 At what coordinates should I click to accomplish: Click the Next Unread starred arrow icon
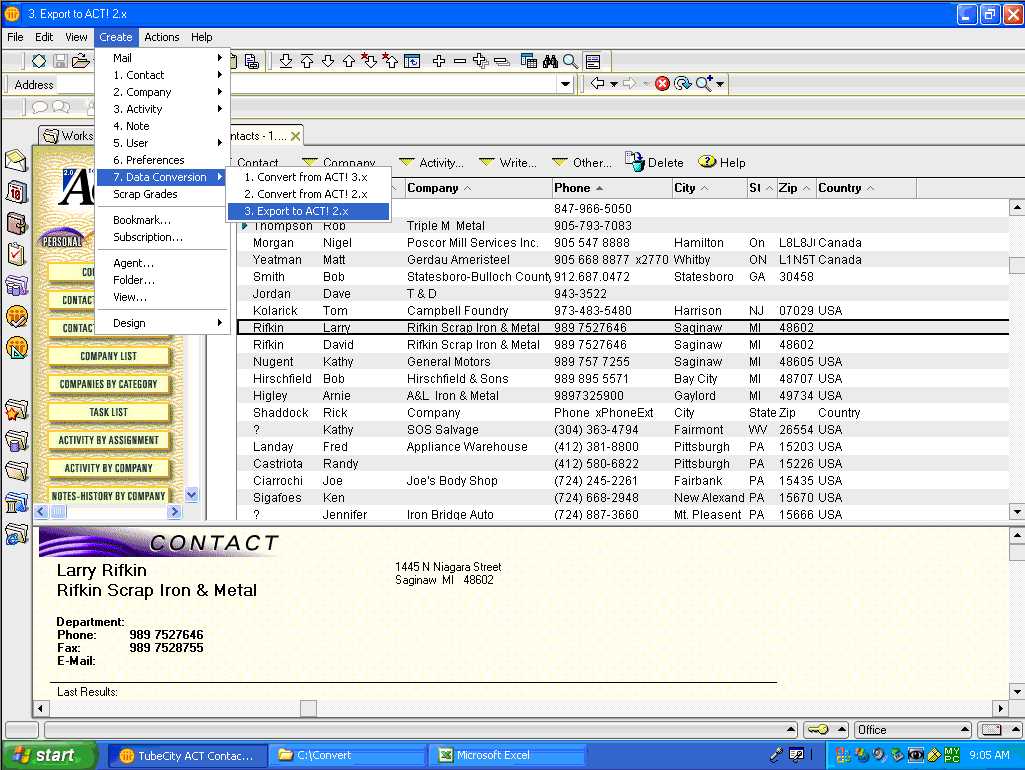click(369, 61)
